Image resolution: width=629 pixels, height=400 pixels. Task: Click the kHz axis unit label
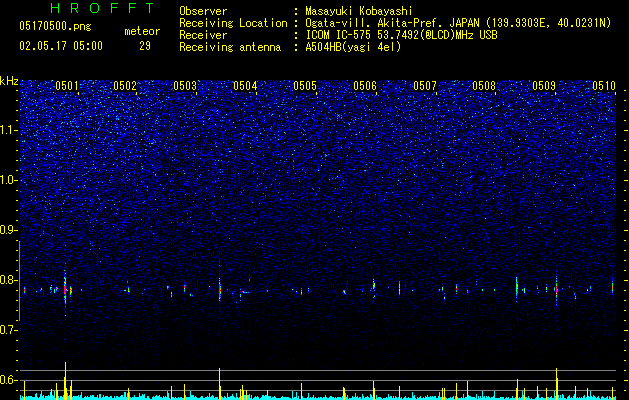tap(9, 81)
